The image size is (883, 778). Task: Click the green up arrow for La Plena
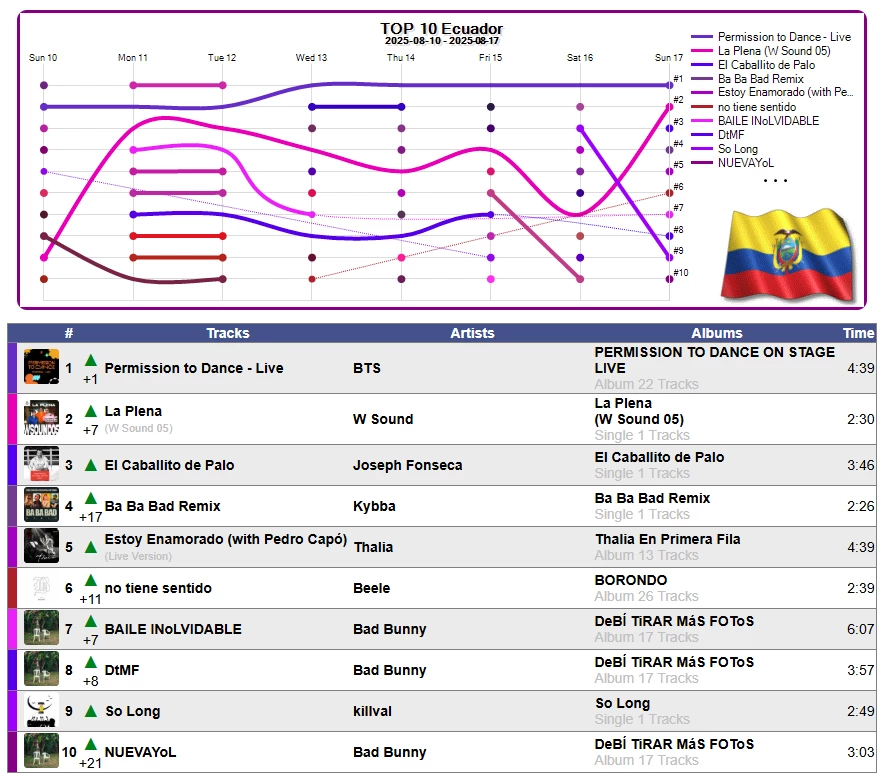(91, 412)
